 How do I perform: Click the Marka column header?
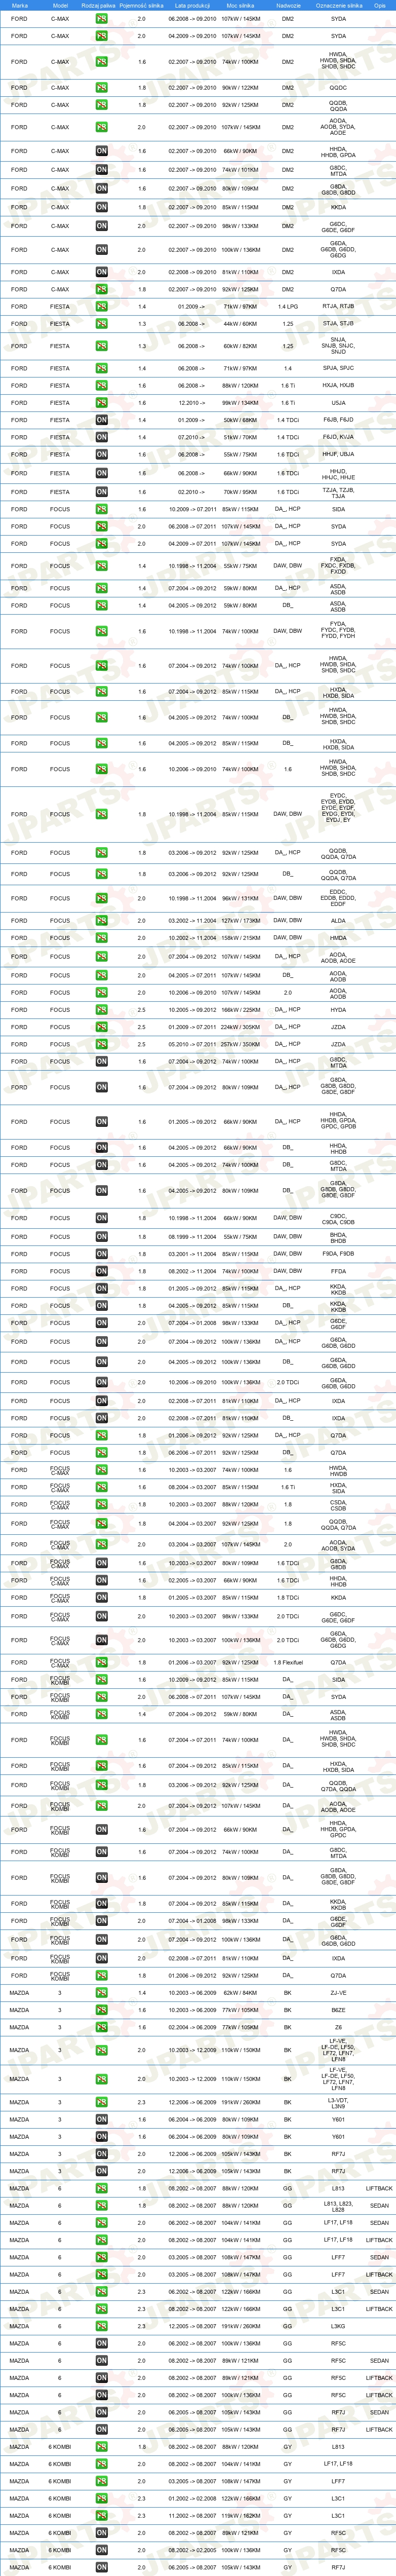click(x=19, y=5)
